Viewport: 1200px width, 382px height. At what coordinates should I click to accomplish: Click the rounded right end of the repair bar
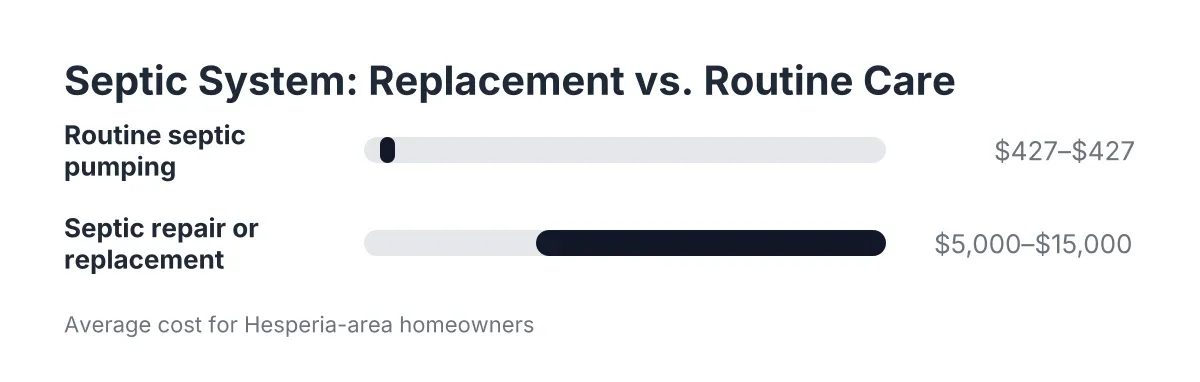click(x=876, y=243)
